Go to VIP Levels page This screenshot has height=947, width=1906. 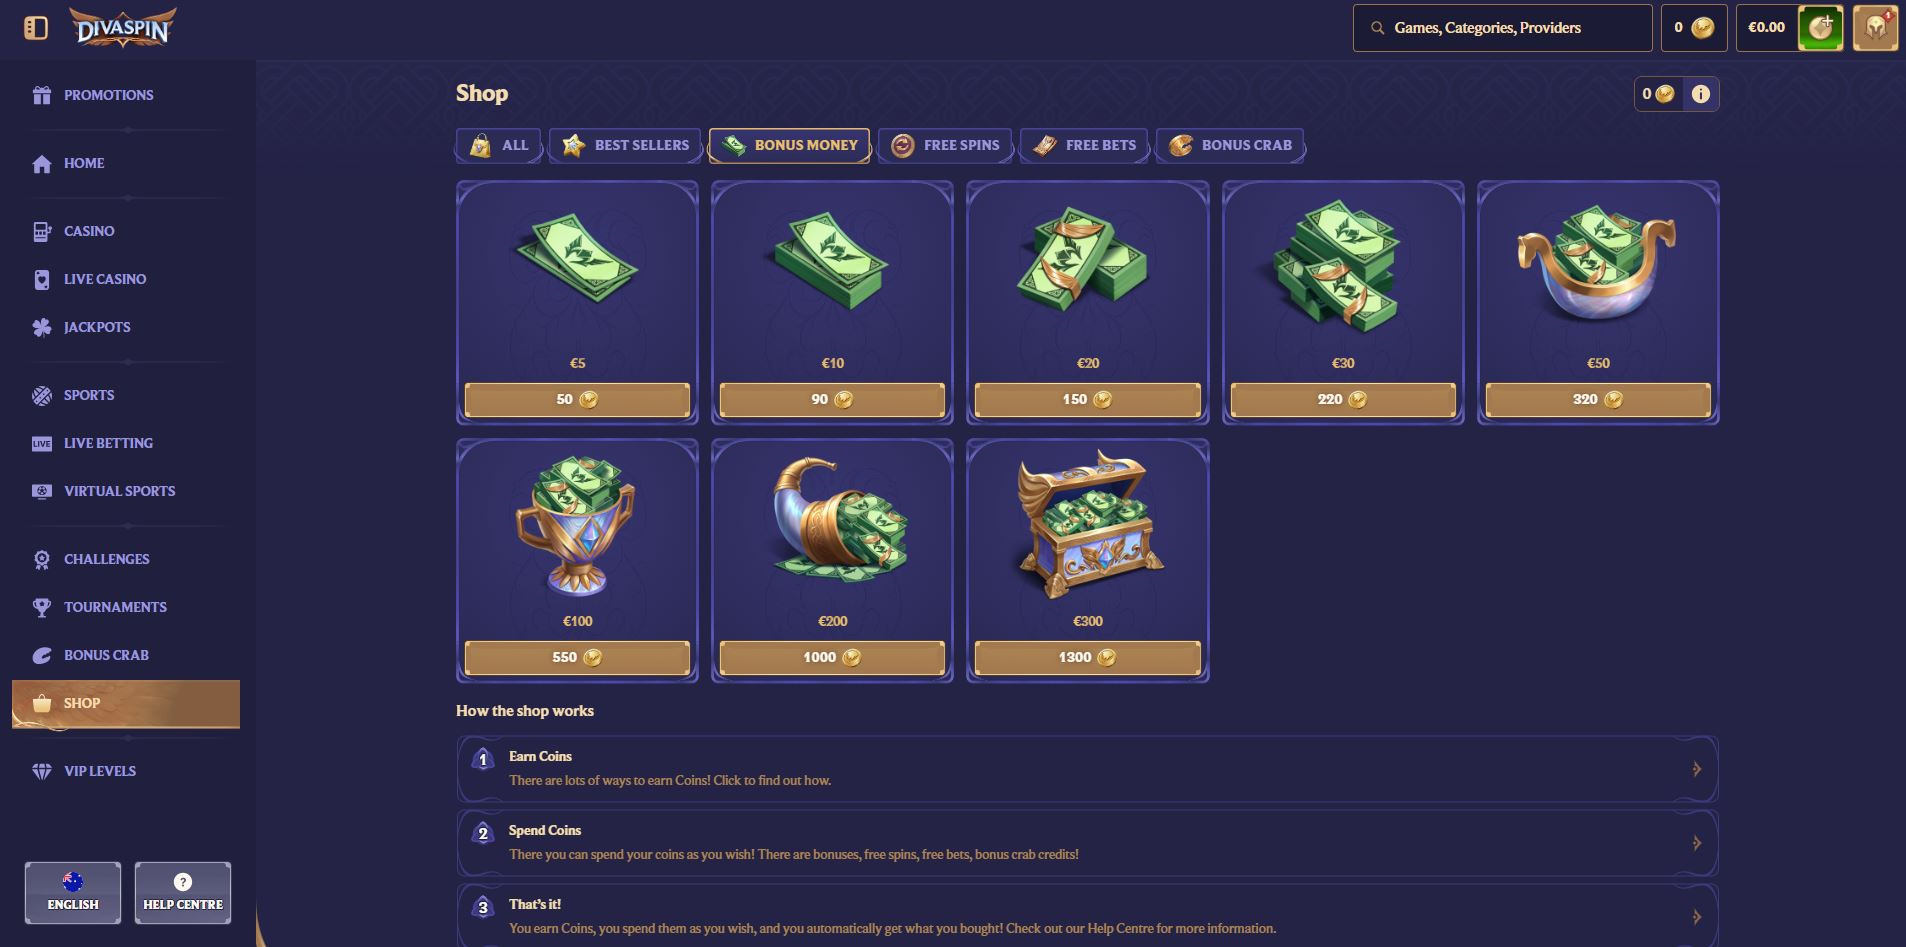click(x=100, y=771)
